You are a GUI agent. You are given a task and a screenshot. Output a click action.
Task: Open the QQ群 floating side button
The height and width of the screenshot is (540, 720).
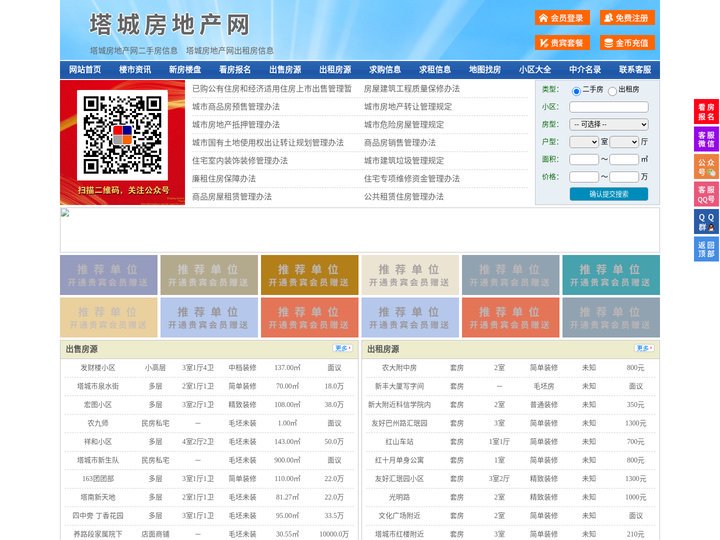706,222
